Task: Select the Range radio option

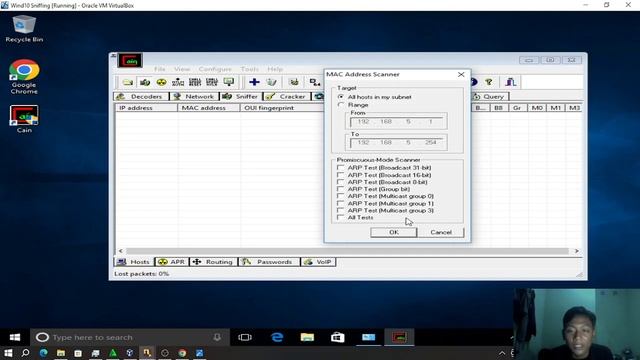Action: point(340,105)
